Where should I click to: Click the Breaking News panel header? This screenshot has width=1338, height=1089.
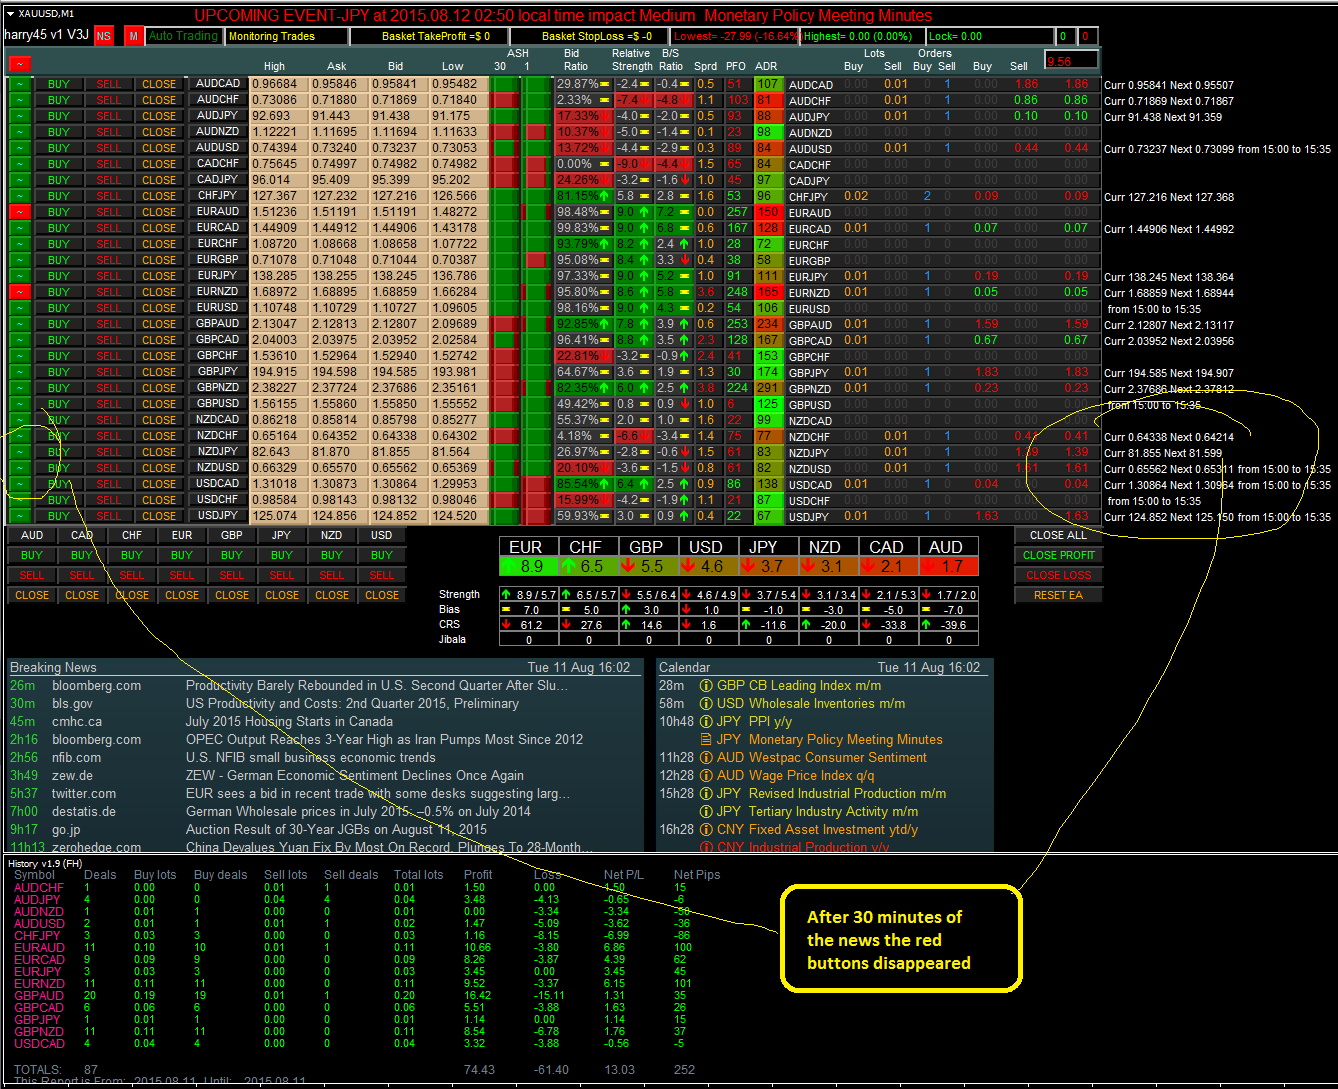324,667
